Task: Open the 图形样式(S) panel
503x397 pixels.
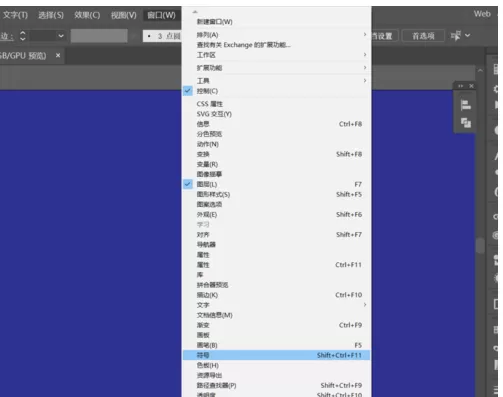Action: [x=277, y=194]
